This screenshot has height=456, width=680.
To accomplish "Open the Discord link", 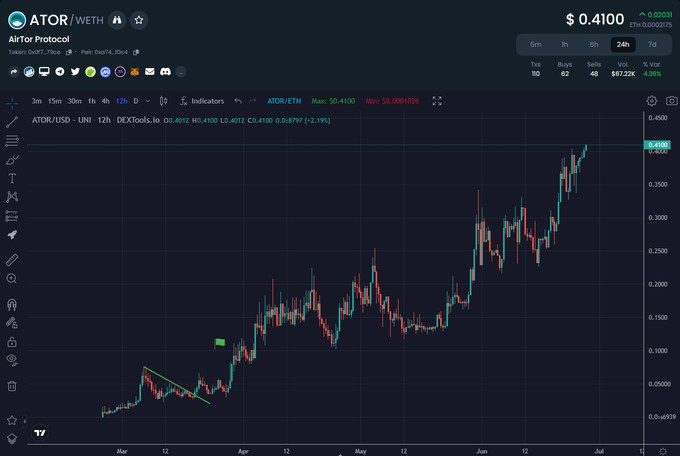I will (165, 72).
